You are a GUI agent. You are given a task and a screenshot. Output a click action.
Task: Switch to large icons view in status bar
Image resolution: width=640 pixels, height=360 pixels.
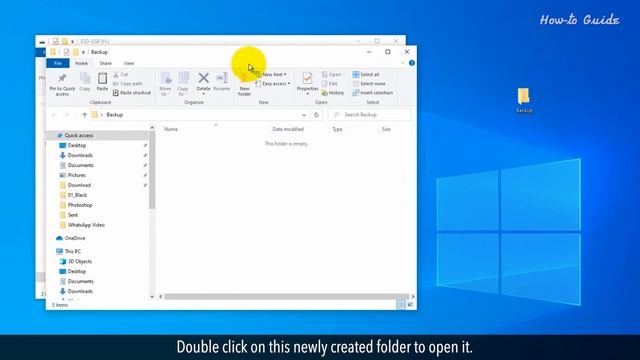click(x=410, y=304)
